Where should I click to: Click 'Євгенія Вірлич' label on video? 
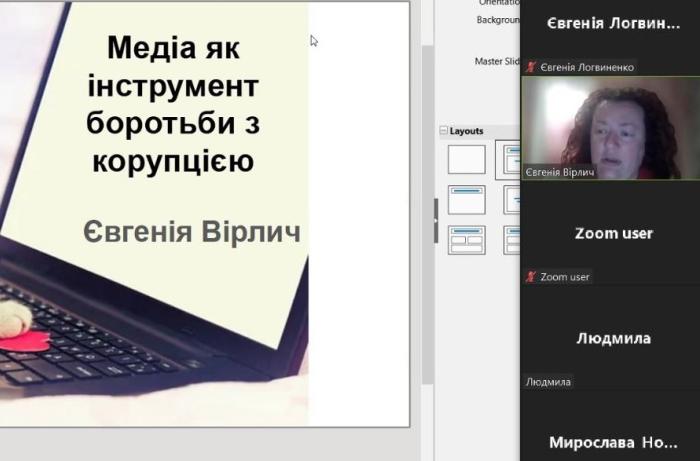click(560, 172)
